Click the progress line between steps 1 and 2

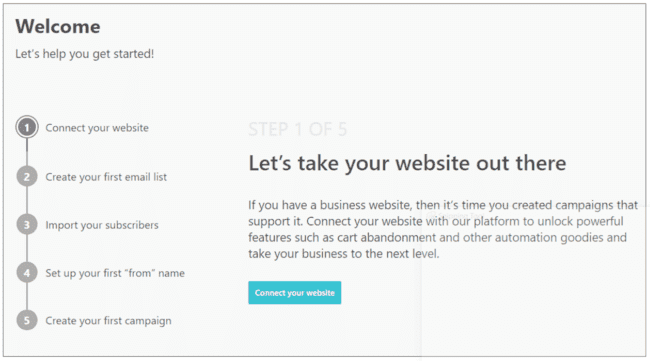click(x=27, y=153)
